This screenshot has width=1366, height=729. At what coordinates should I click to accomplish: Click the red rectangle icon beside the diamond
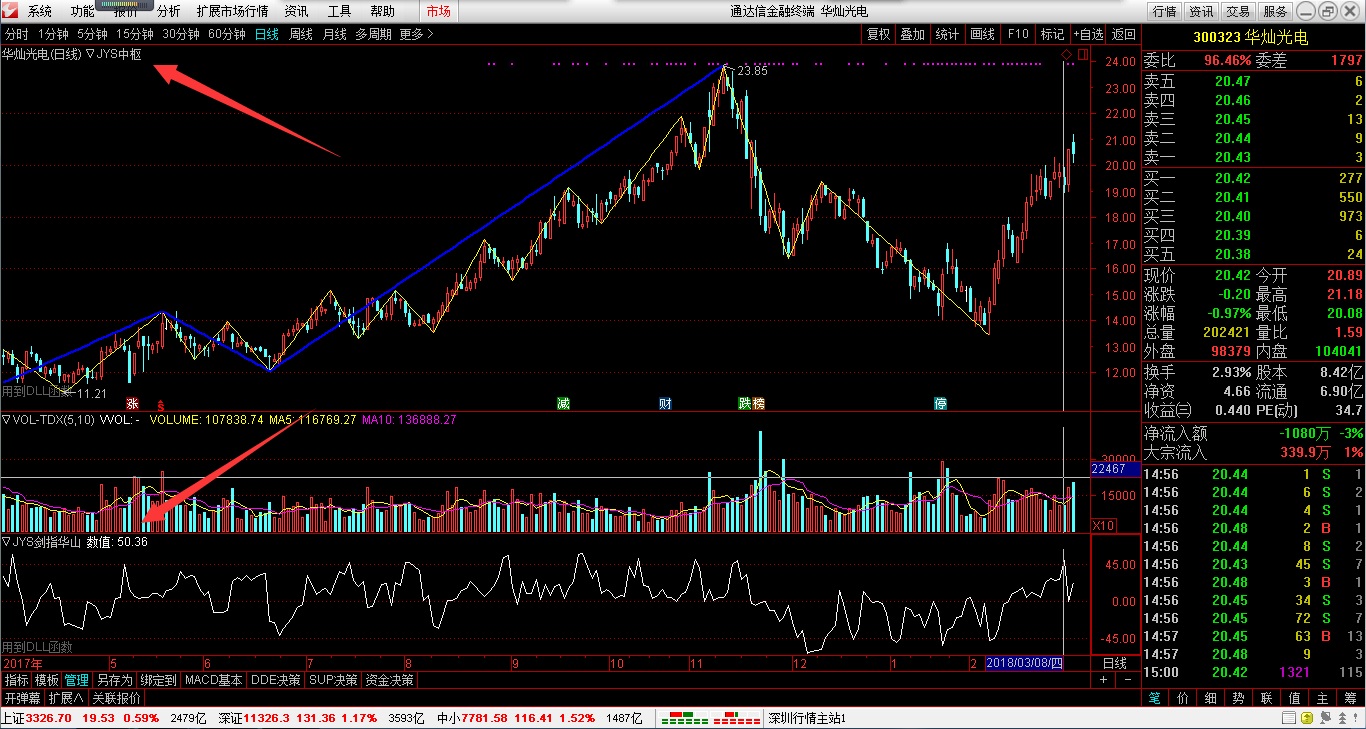(x=1082, y=53)
